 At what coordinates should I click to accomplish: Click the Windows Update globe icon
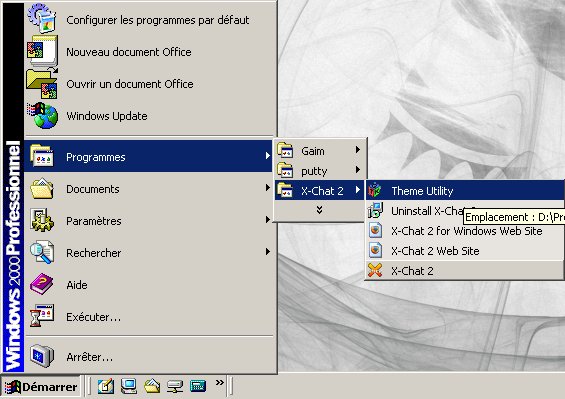point(42,116)
